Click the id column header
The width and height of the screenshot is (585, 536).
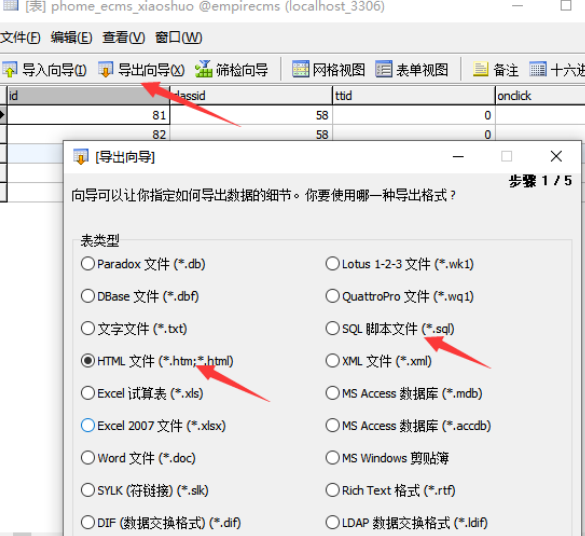pyautogui.click(x=89, y=96)
